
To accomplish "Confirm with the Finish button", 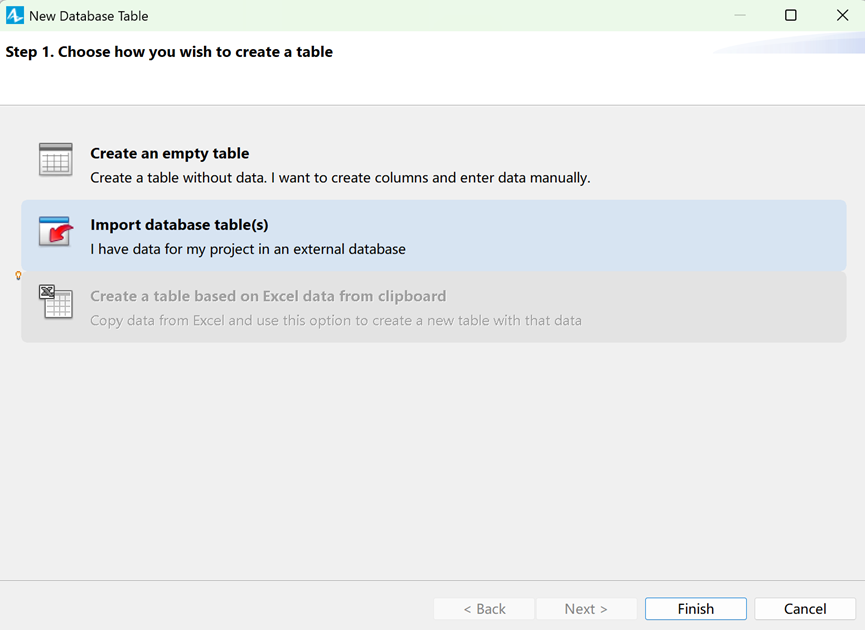I will 696,608.
